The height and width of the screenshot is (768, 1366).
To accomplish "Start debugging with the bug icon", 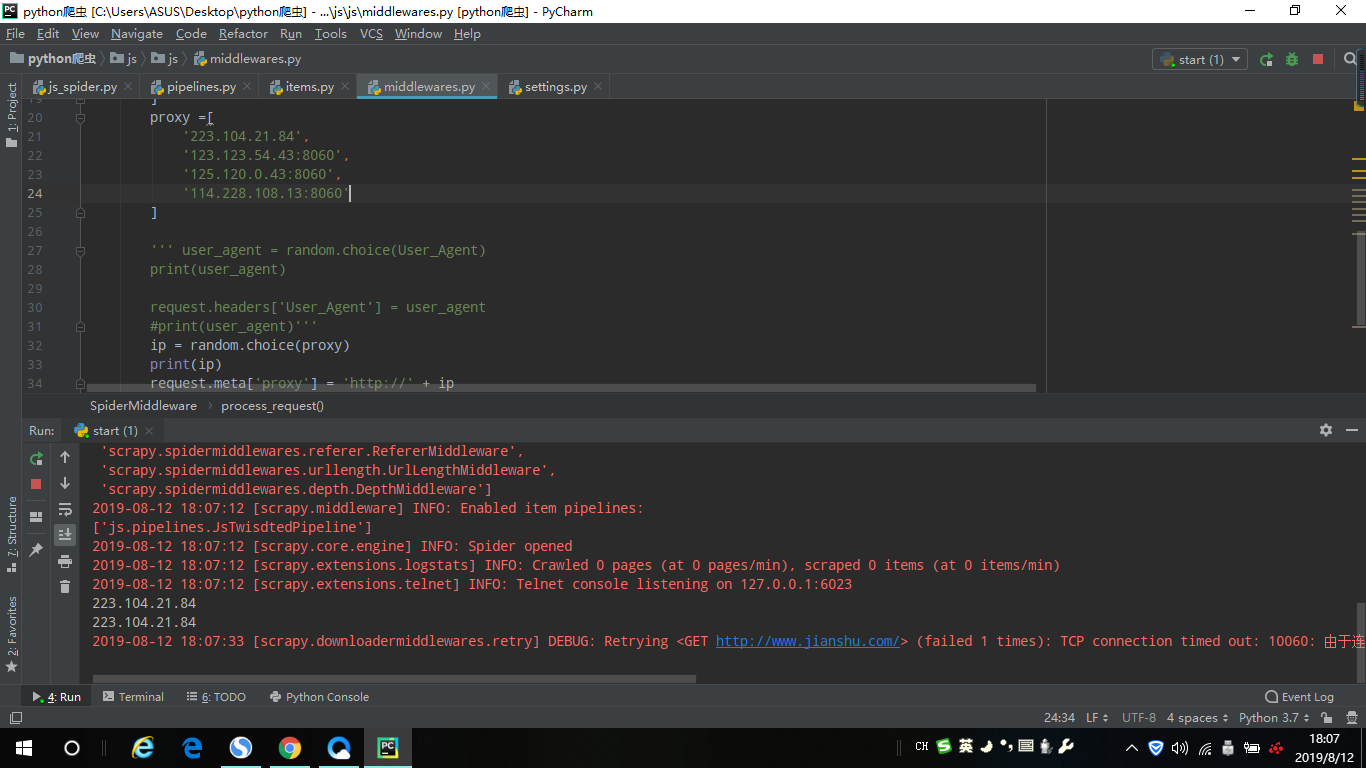I will (1292, 59).
